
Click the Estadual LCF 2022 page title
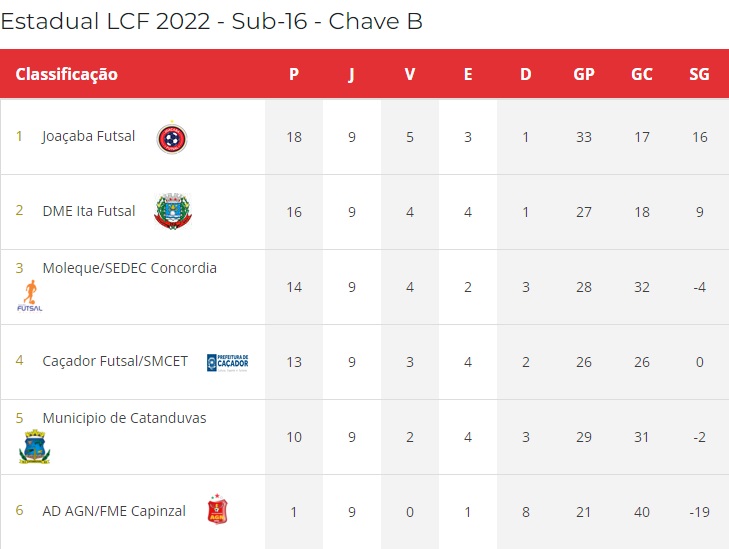(212, 21)
